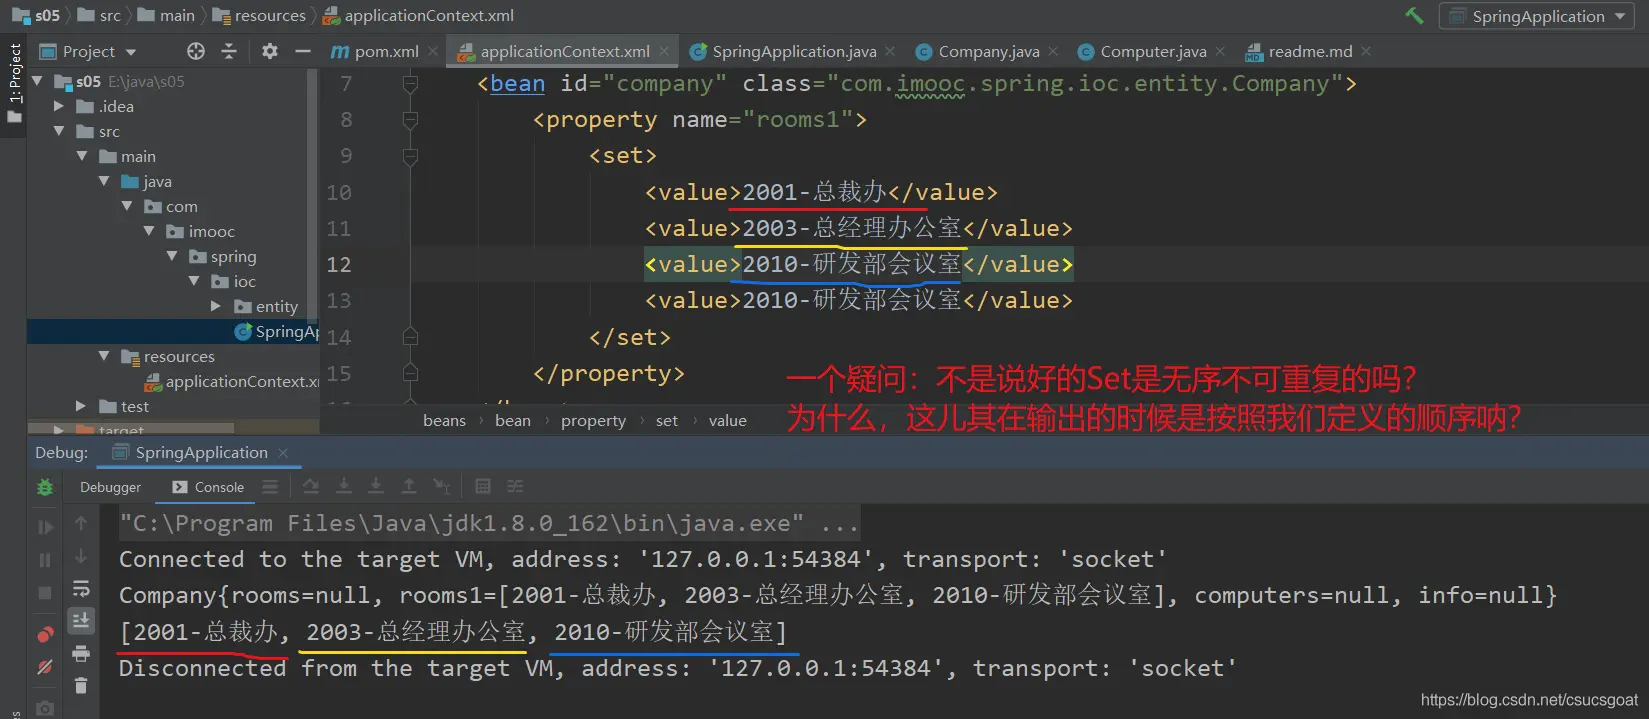Fold the set element at line 9

coord(410,156)
